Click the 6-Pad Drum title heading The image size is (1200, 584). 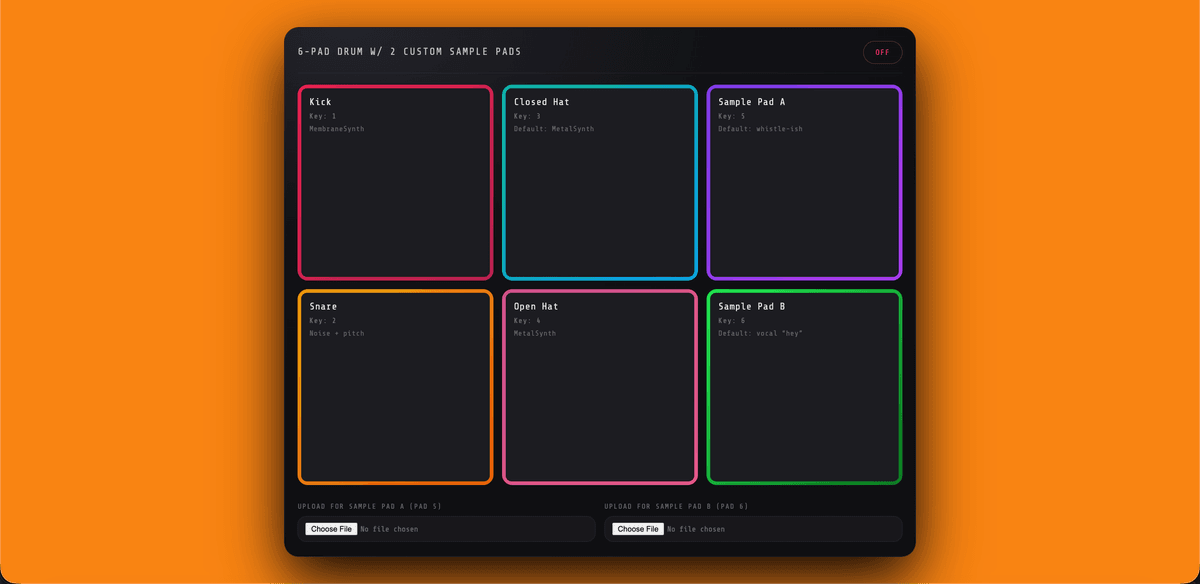coord(409,52)
